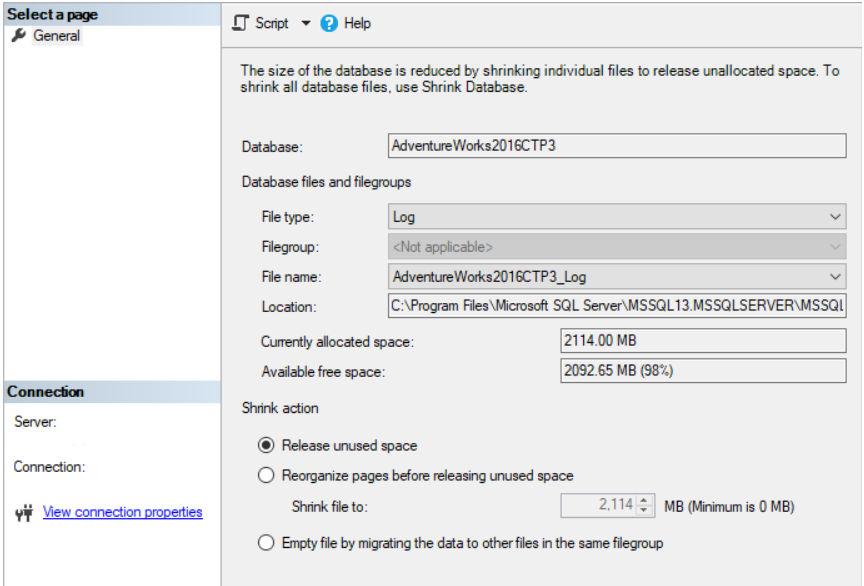Click the Script toolbar icon
The width and height of the screenshot is (864, 586).
pos(240,23)
